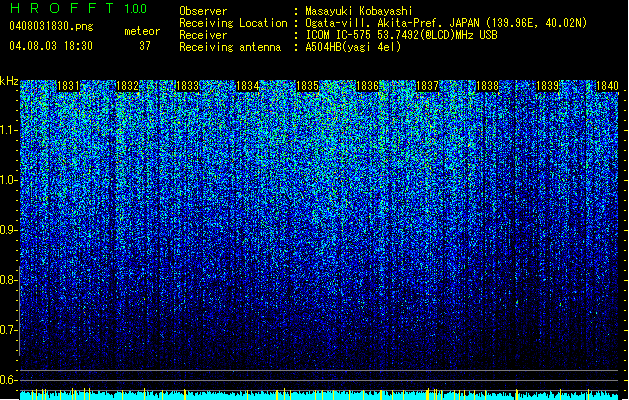Click receiver ICOM IC-575 53.7492 MHz text
Screen dimensions: 629x400
[401, 35]
